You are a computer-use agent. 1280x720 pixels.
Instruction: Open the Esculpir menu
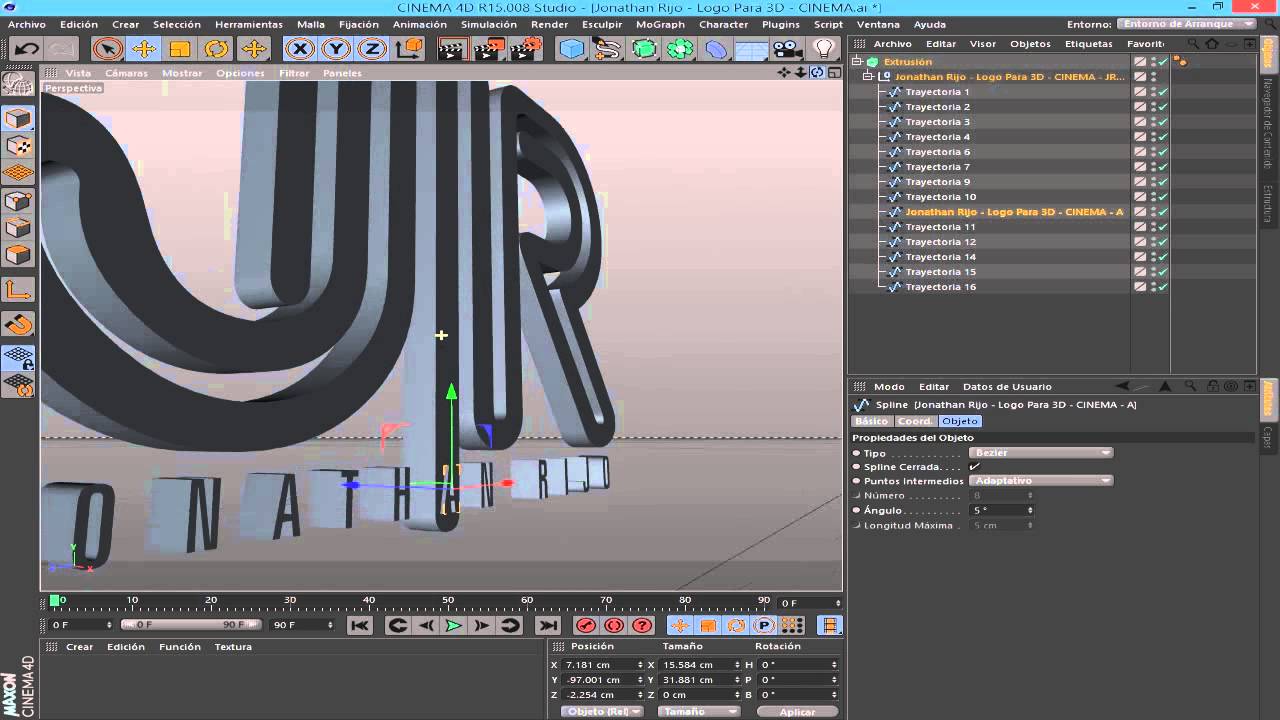point(602,24)
